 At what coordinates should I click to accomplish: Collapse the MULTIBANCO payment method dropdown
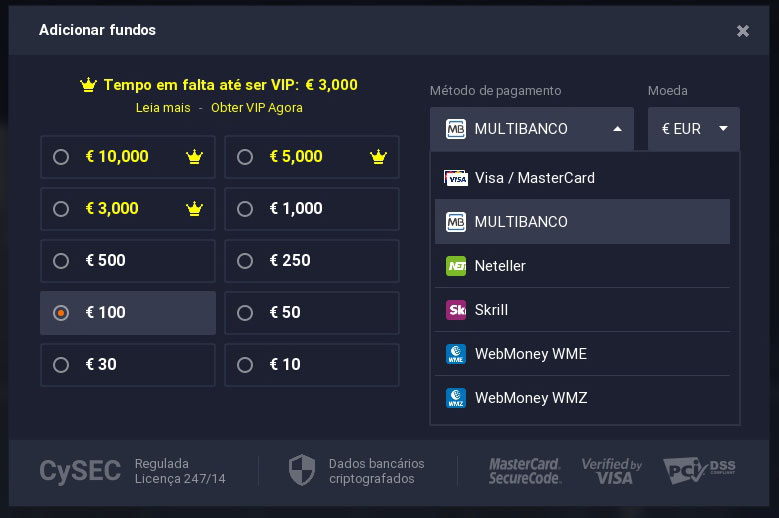pyautogui.click(x=532, y=129)
